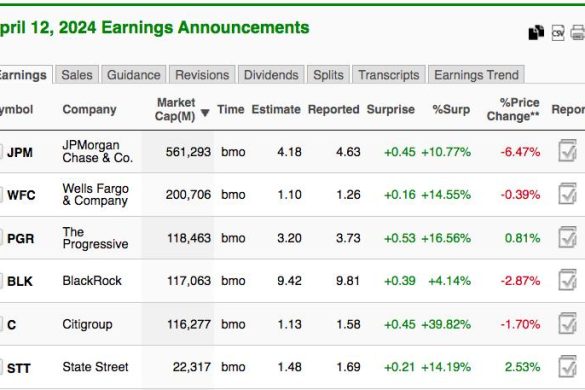This screenshot has height=390, width=585.
Task: Tick the checkbox beside STT
Action: point(1,367)
